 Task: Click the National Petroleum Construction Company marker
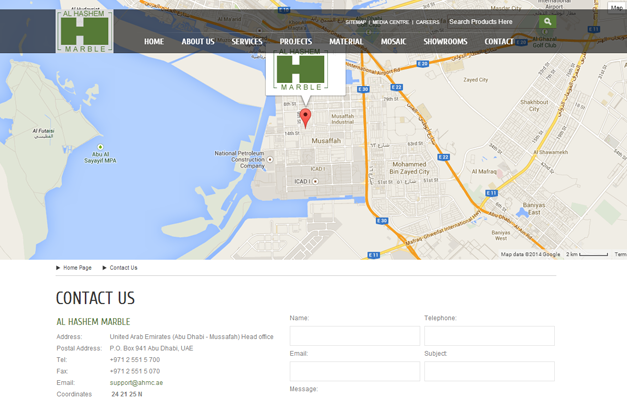[x=270, y=160]
